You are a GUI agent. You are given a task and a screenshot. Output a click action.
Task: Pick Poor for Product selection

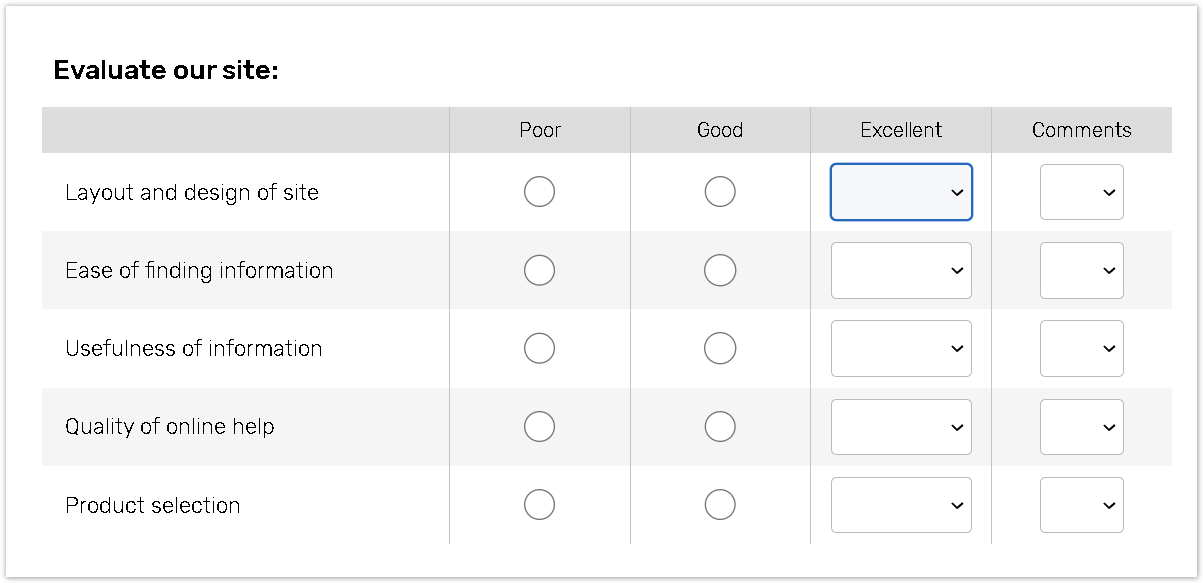click(x=539, y=505)
